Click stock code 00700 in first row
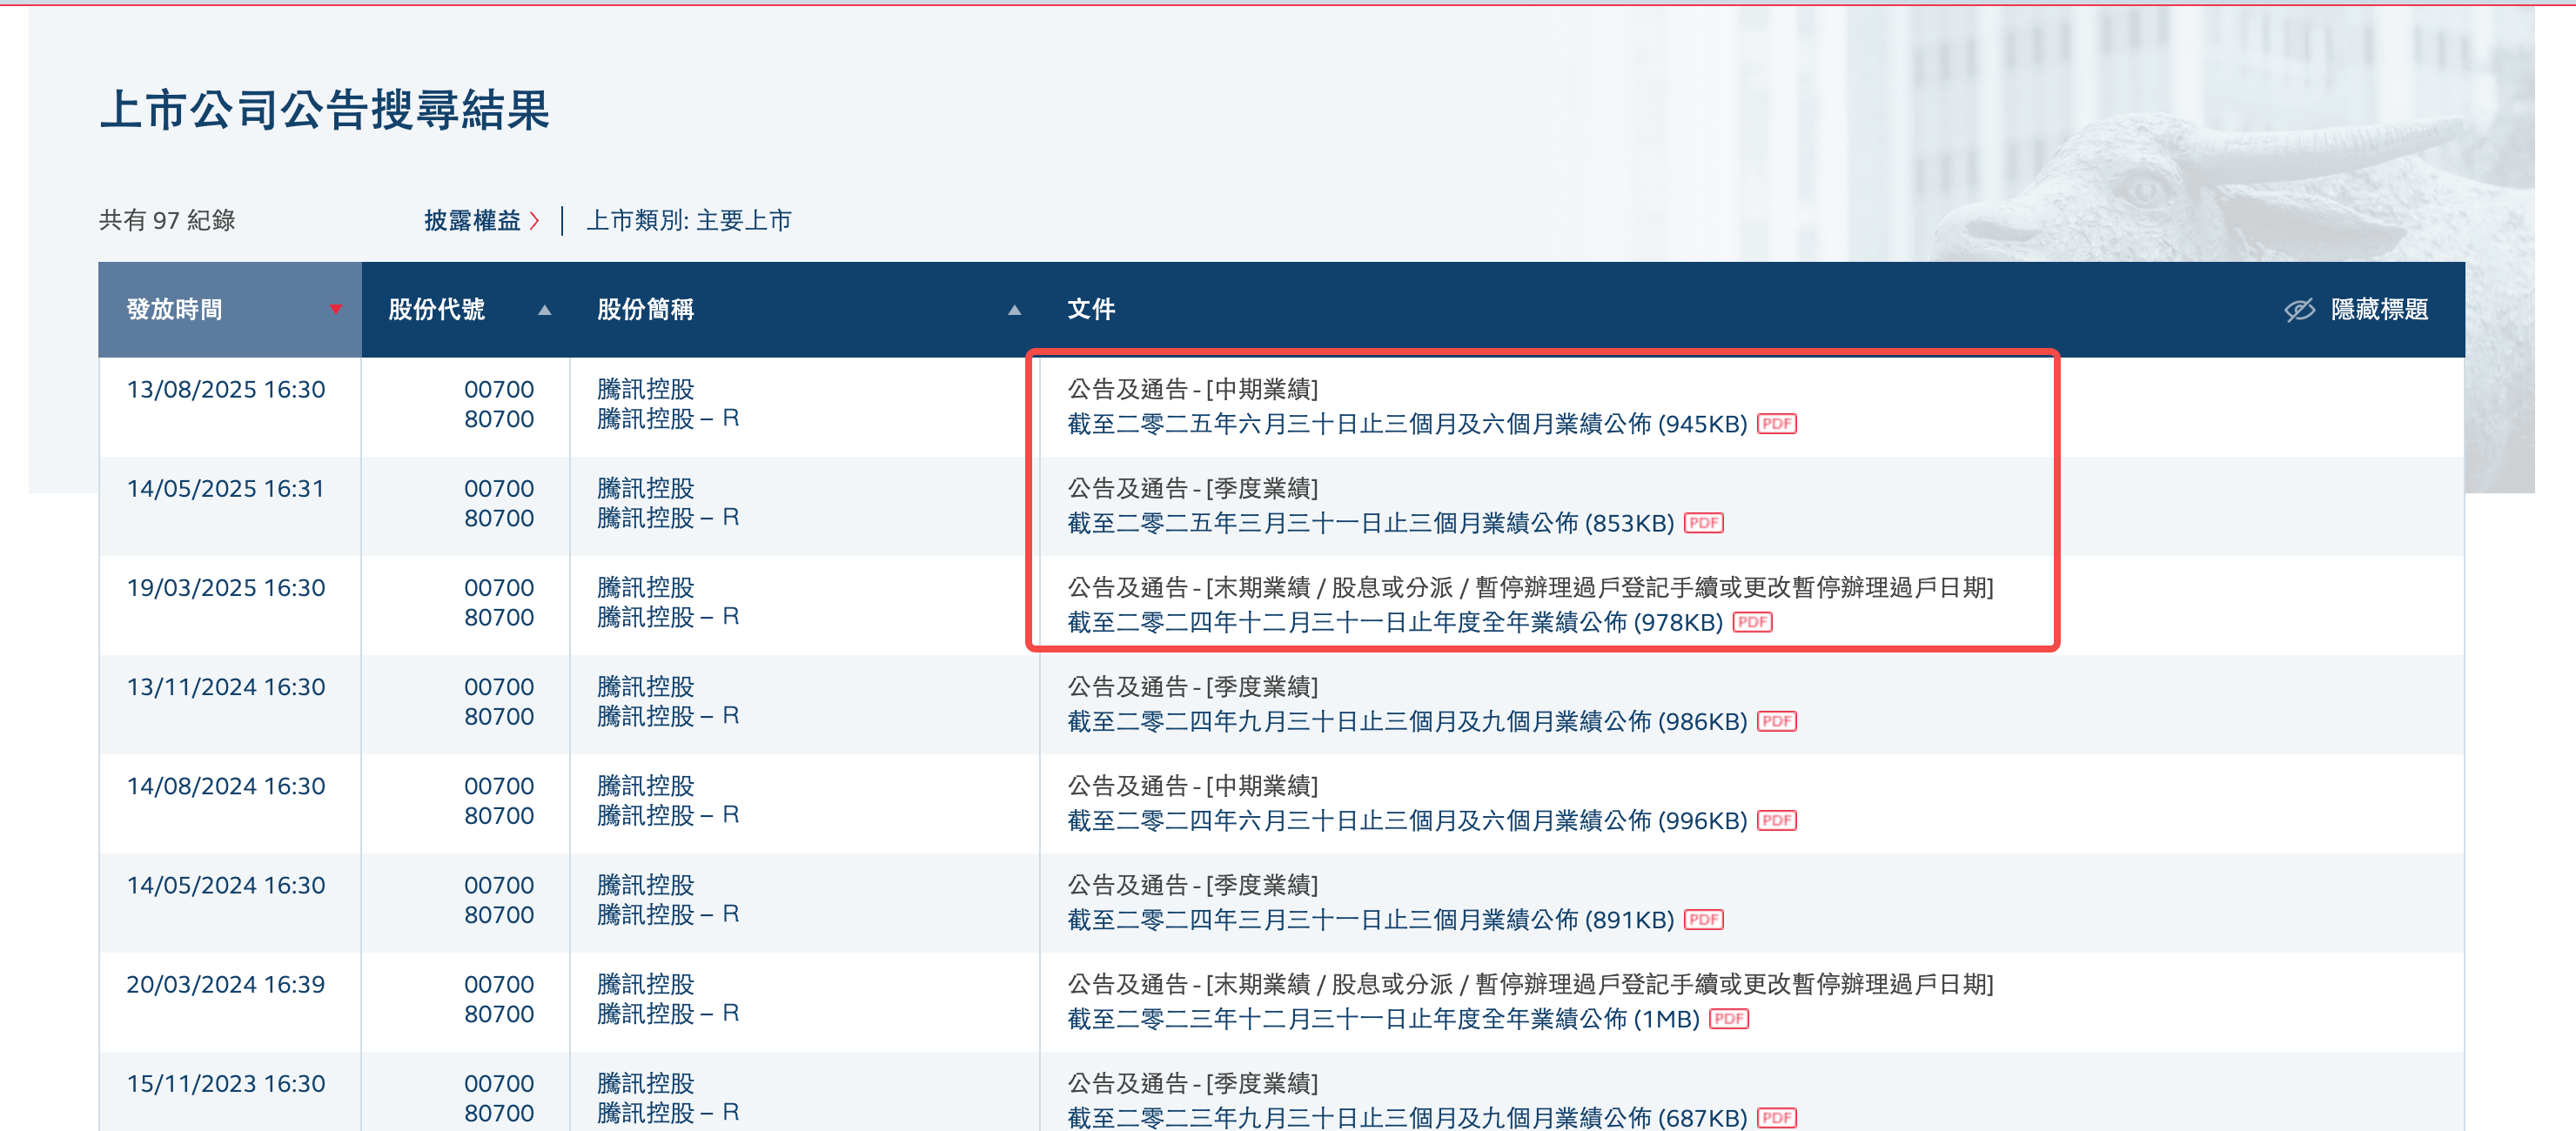Image resolution: width=2576 pixels, height=1131 pixels. coord(498,389)
